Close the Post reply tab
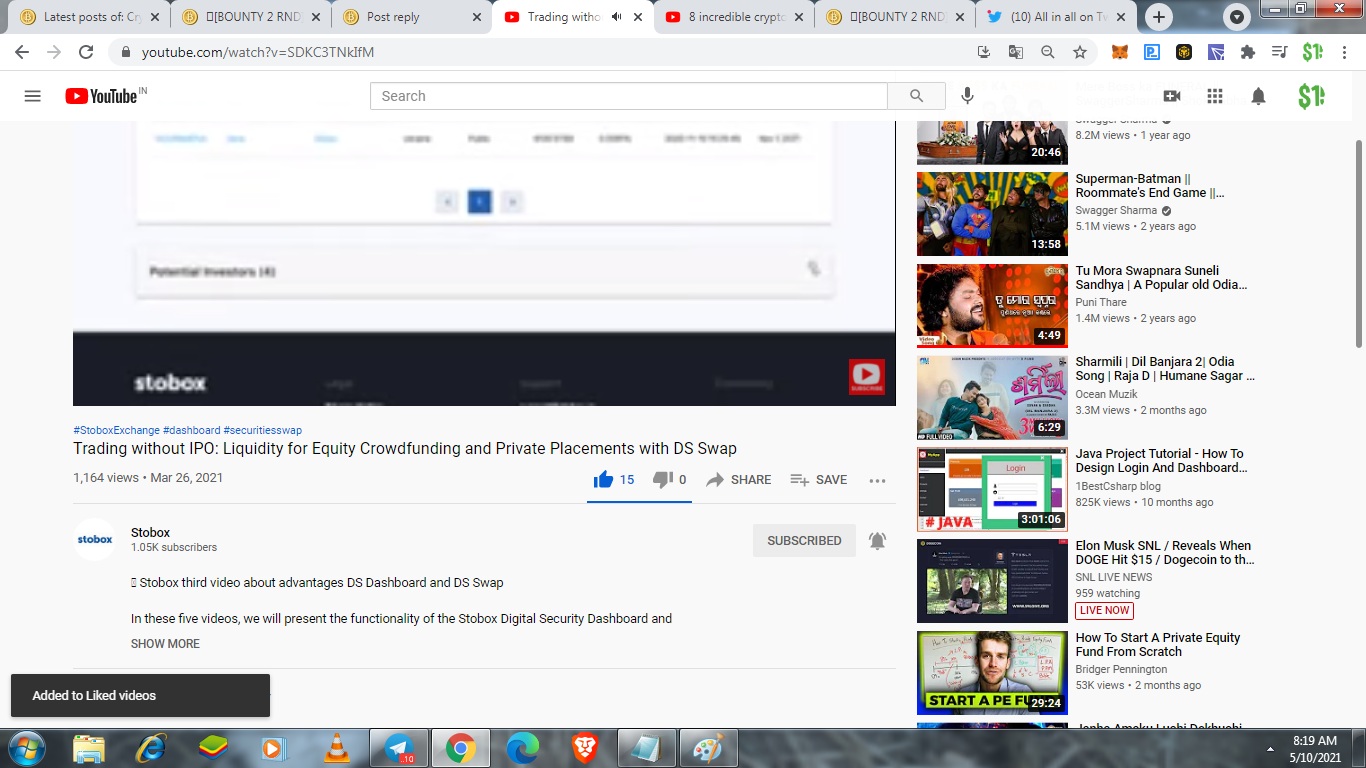 [x=476, y=17]
